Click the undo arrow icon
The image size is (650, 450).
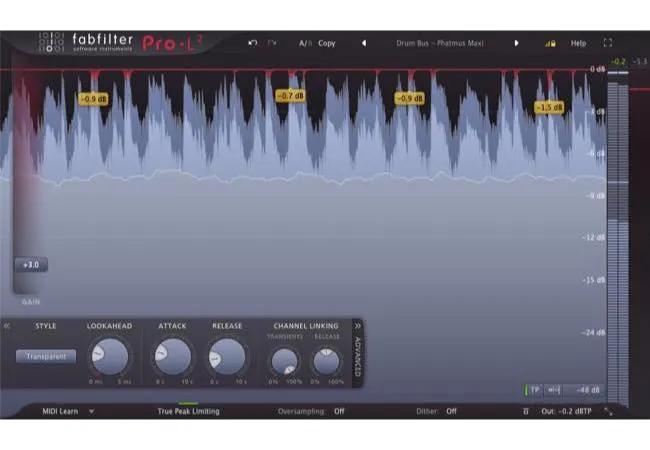coord(253,43)
